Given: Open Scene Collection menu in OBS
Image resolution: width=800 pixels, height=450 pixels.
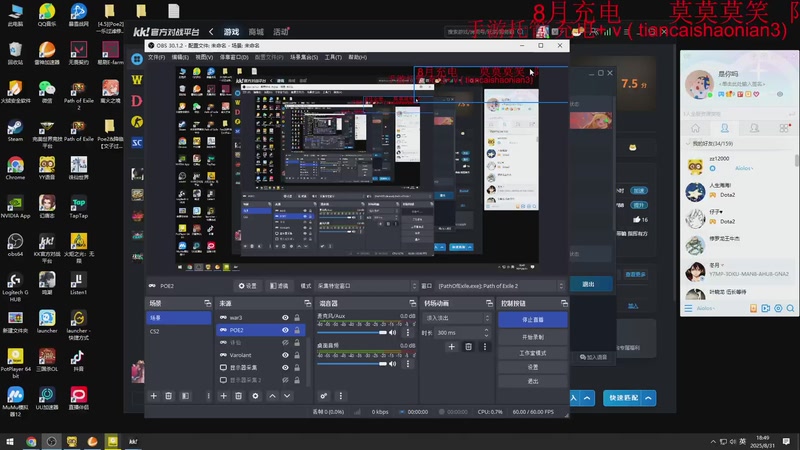Looking at the screenshot, I should [304, 57].
